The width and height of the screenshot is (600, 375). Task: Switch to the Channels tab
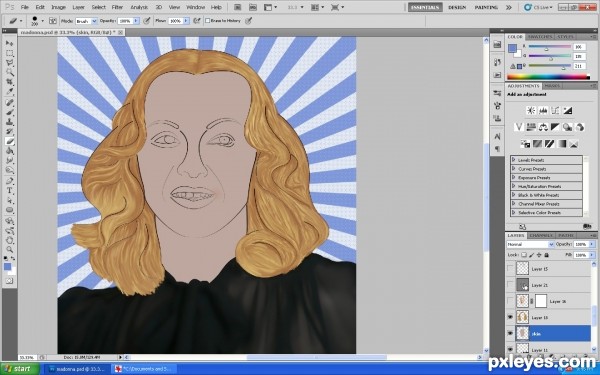pos(541,235)
